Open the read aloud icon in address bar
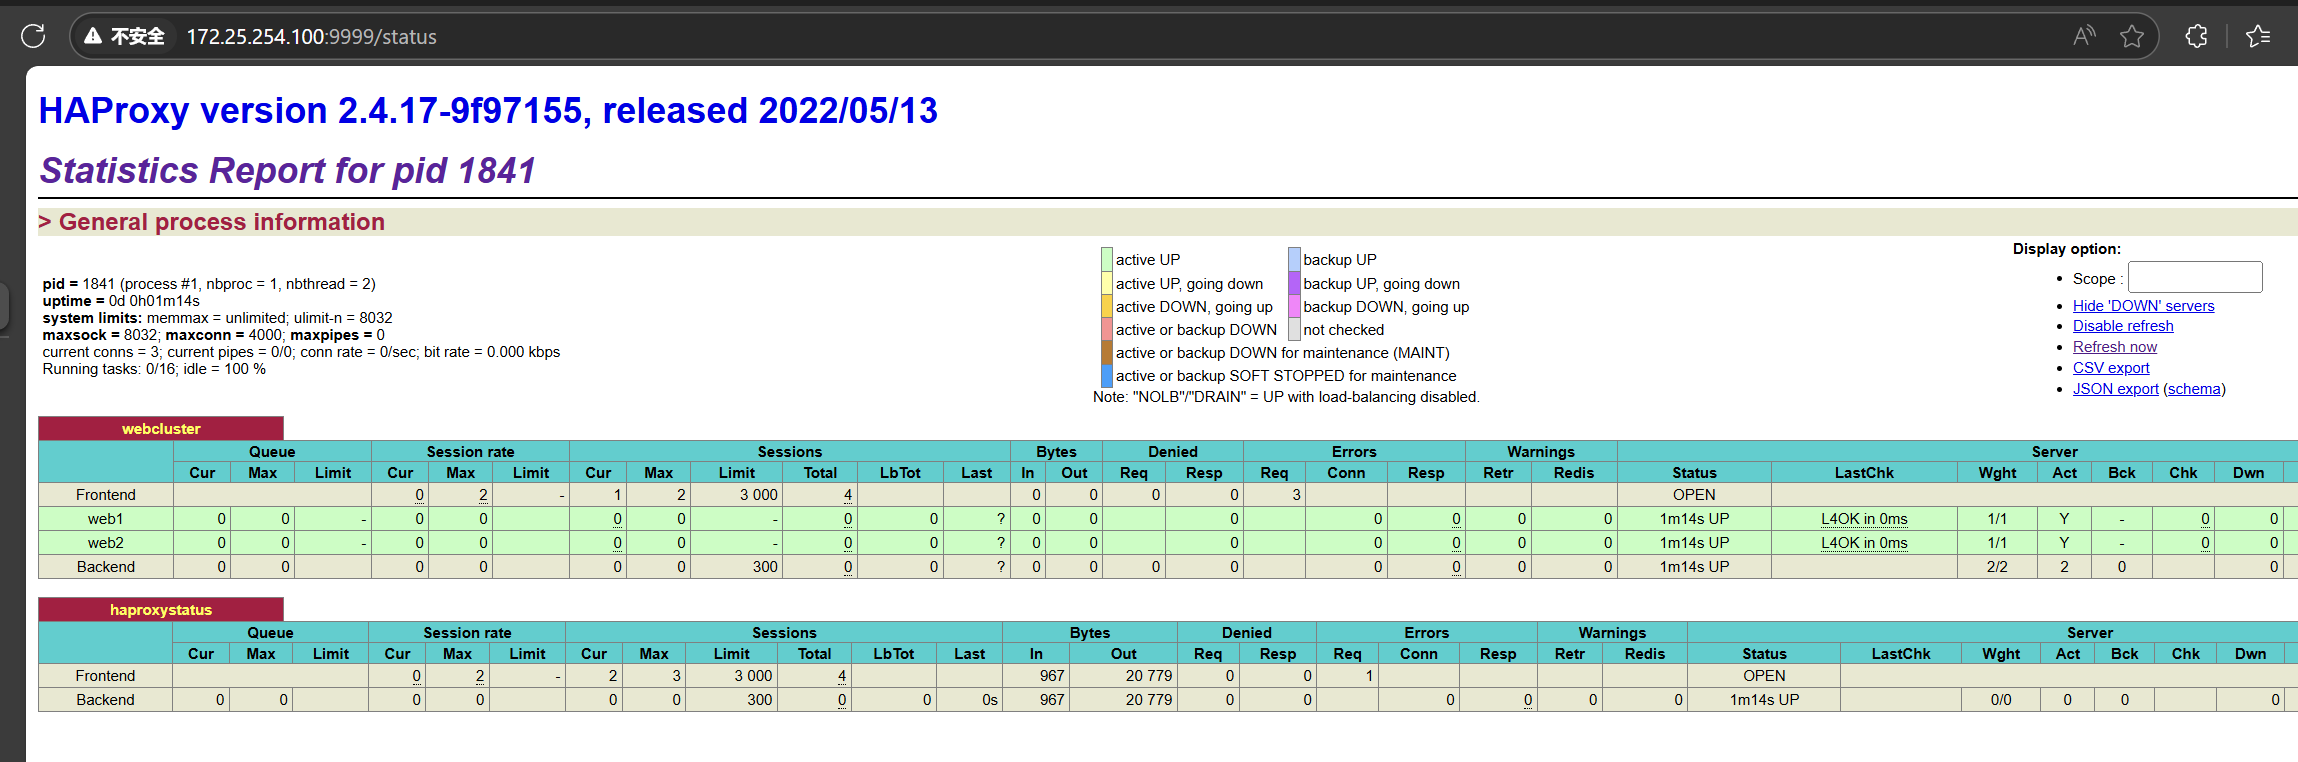Image resolution: width=2298 pixels, height=762 pixels. click(x=2084, y=36)
